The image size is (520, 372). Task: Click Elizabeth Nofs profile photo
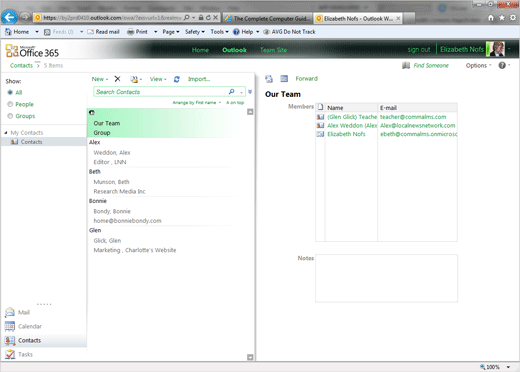495,49
